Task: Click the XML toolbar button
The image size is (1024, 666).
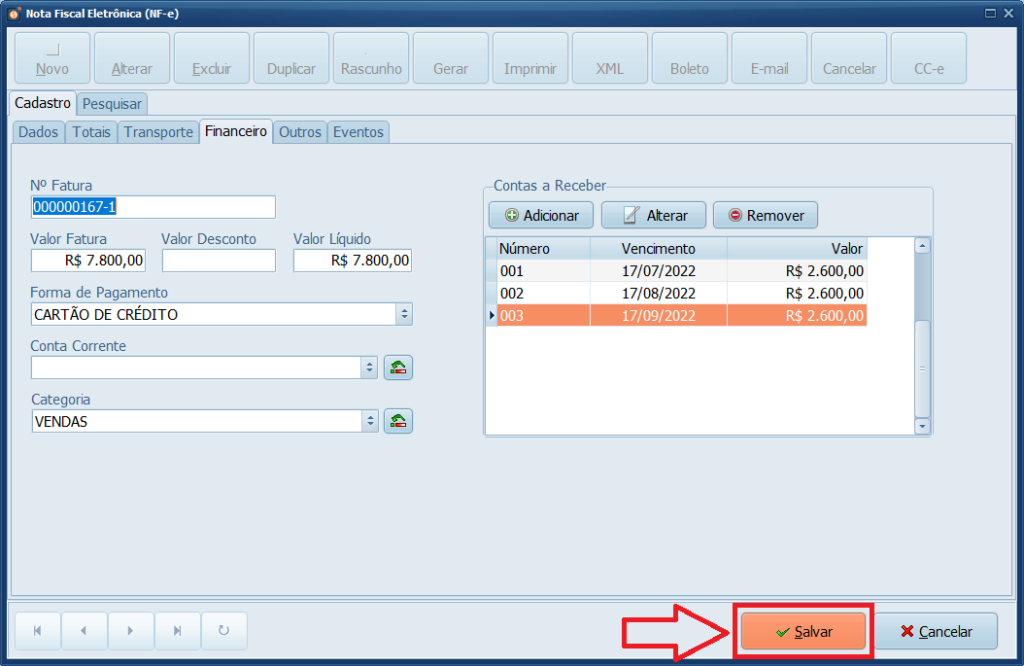Action: tap(610, 58)
